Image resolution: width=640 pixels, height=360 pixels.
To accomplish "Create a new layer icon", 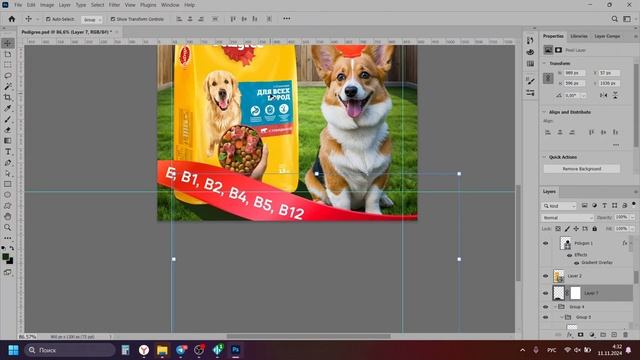I will tap(614, 335).
